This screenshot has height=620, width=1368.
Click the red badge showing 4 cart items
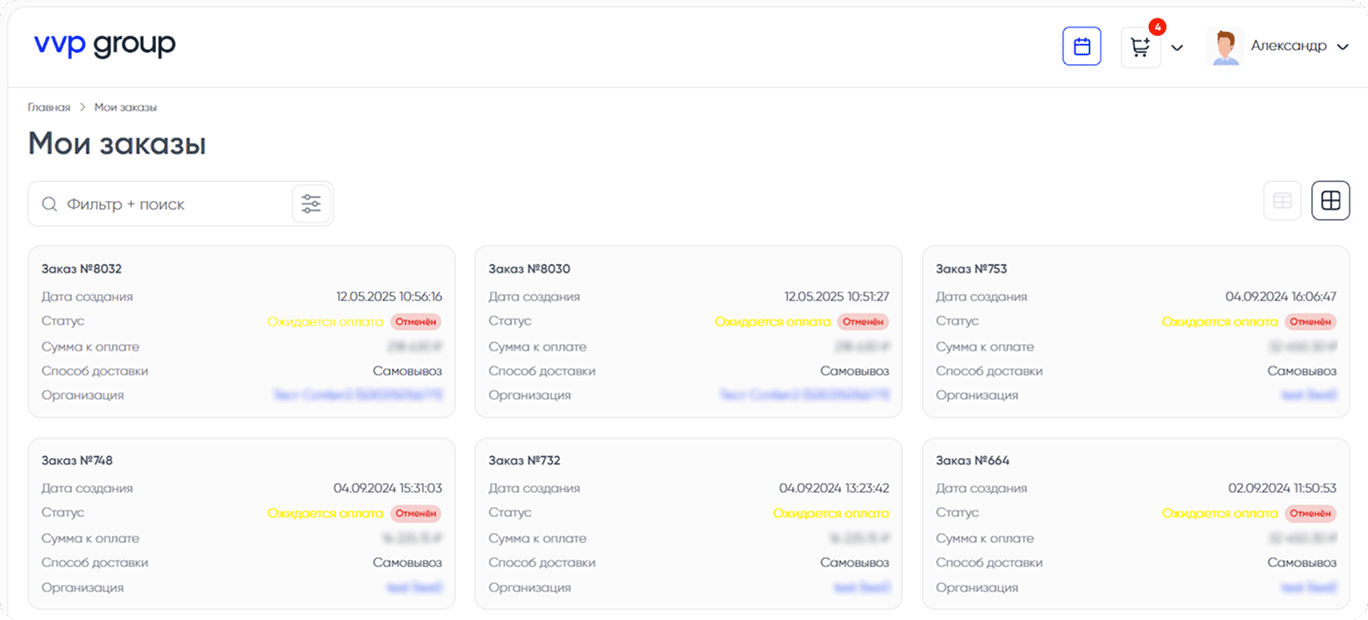click(x=1157, y=27)
